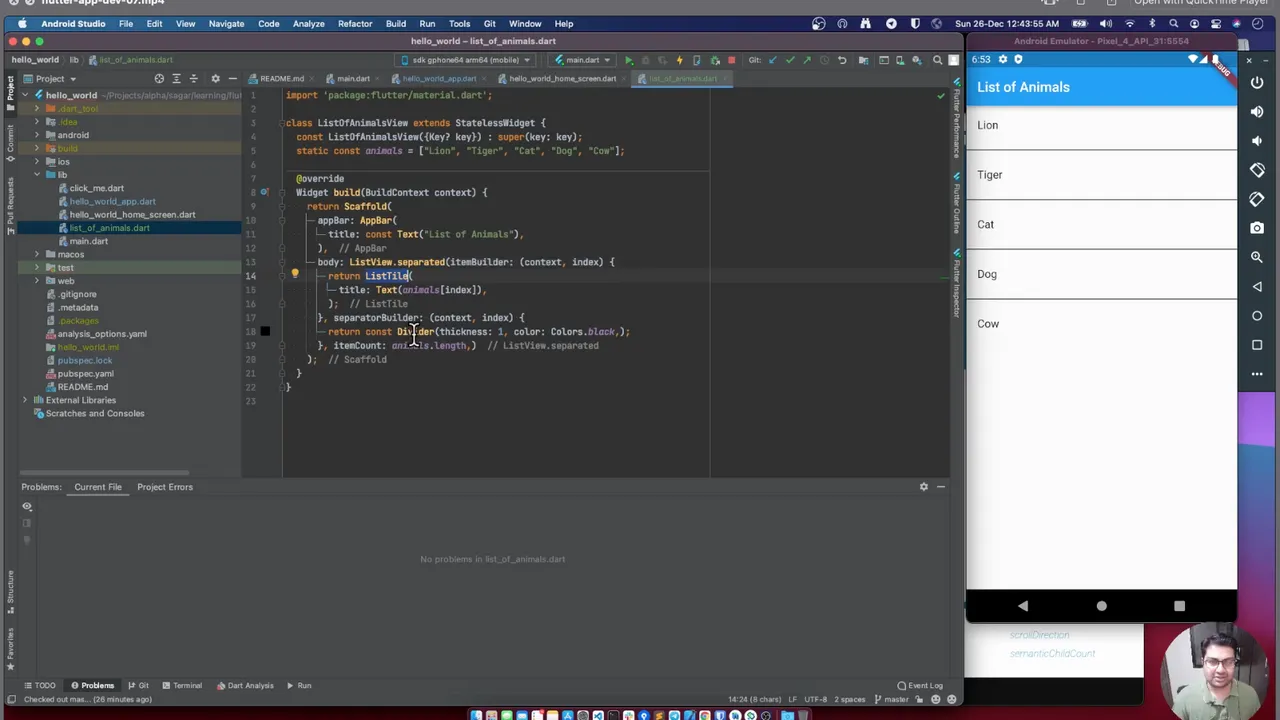Toggle Flutter Outline side panel
This screenshot has height=720, width=1280.
956,205
